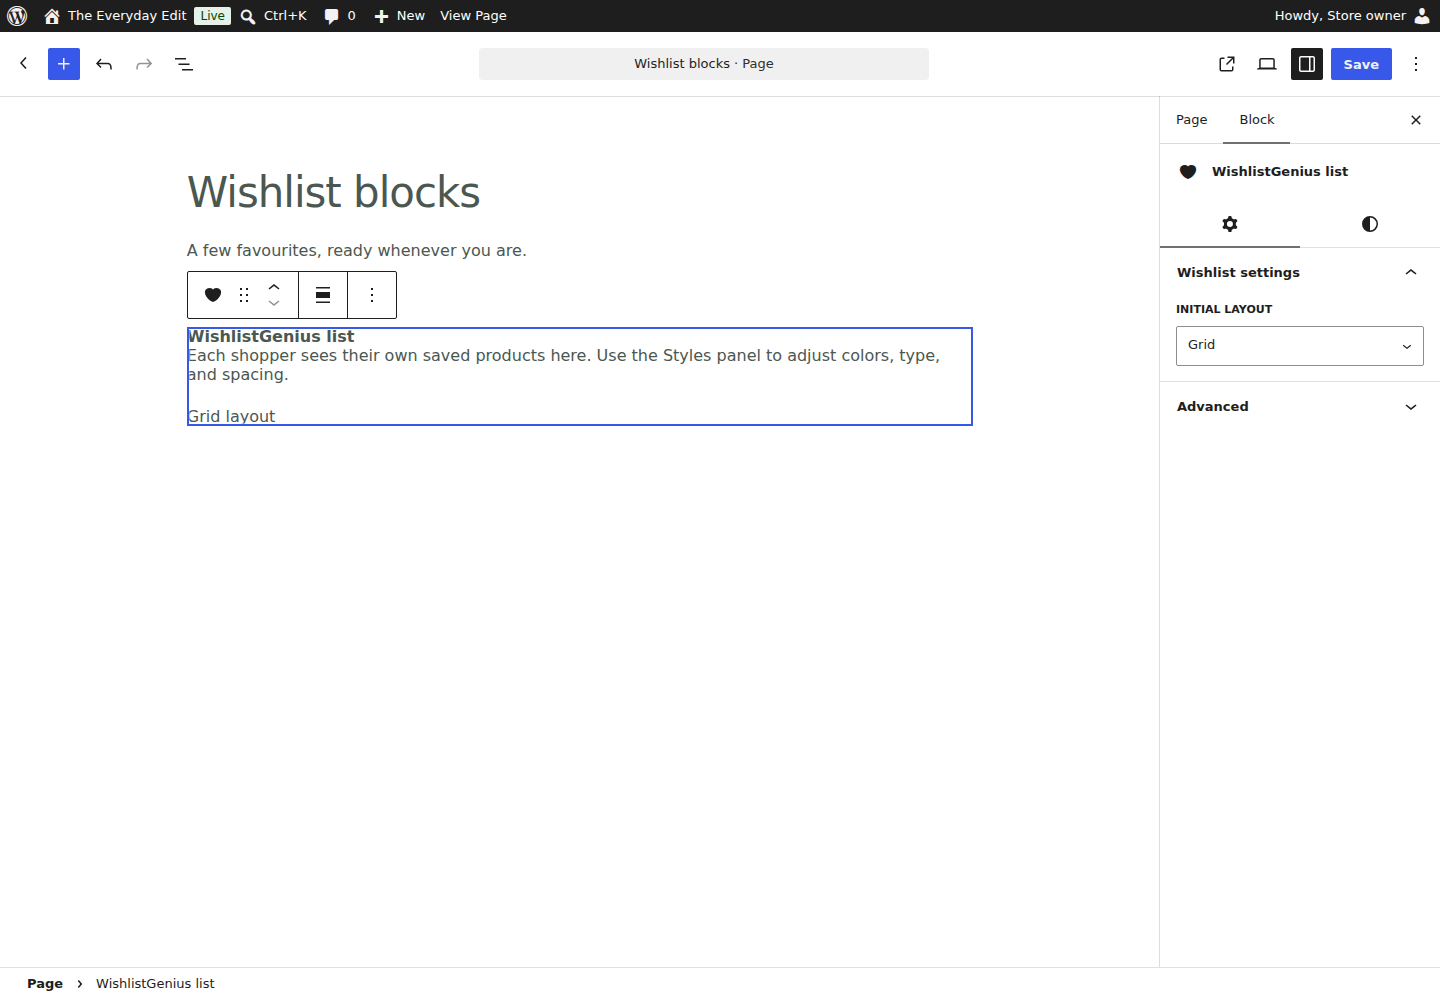
Task: Move the block down
Action: (x=274, y=303)
